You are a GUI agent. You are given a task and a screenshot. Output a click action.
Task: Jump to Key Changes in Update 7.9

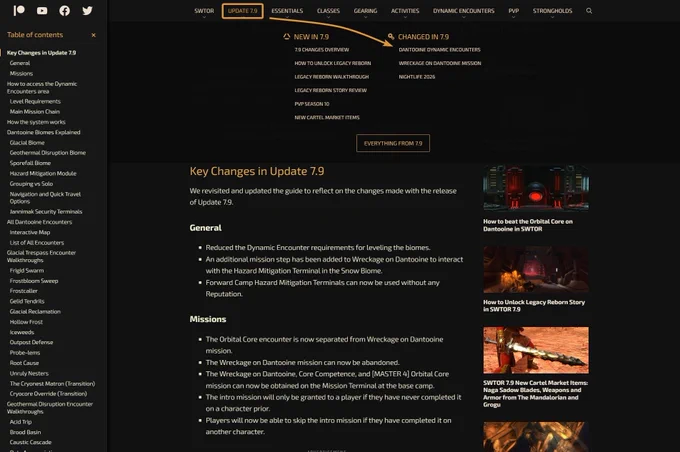point(41,53)
